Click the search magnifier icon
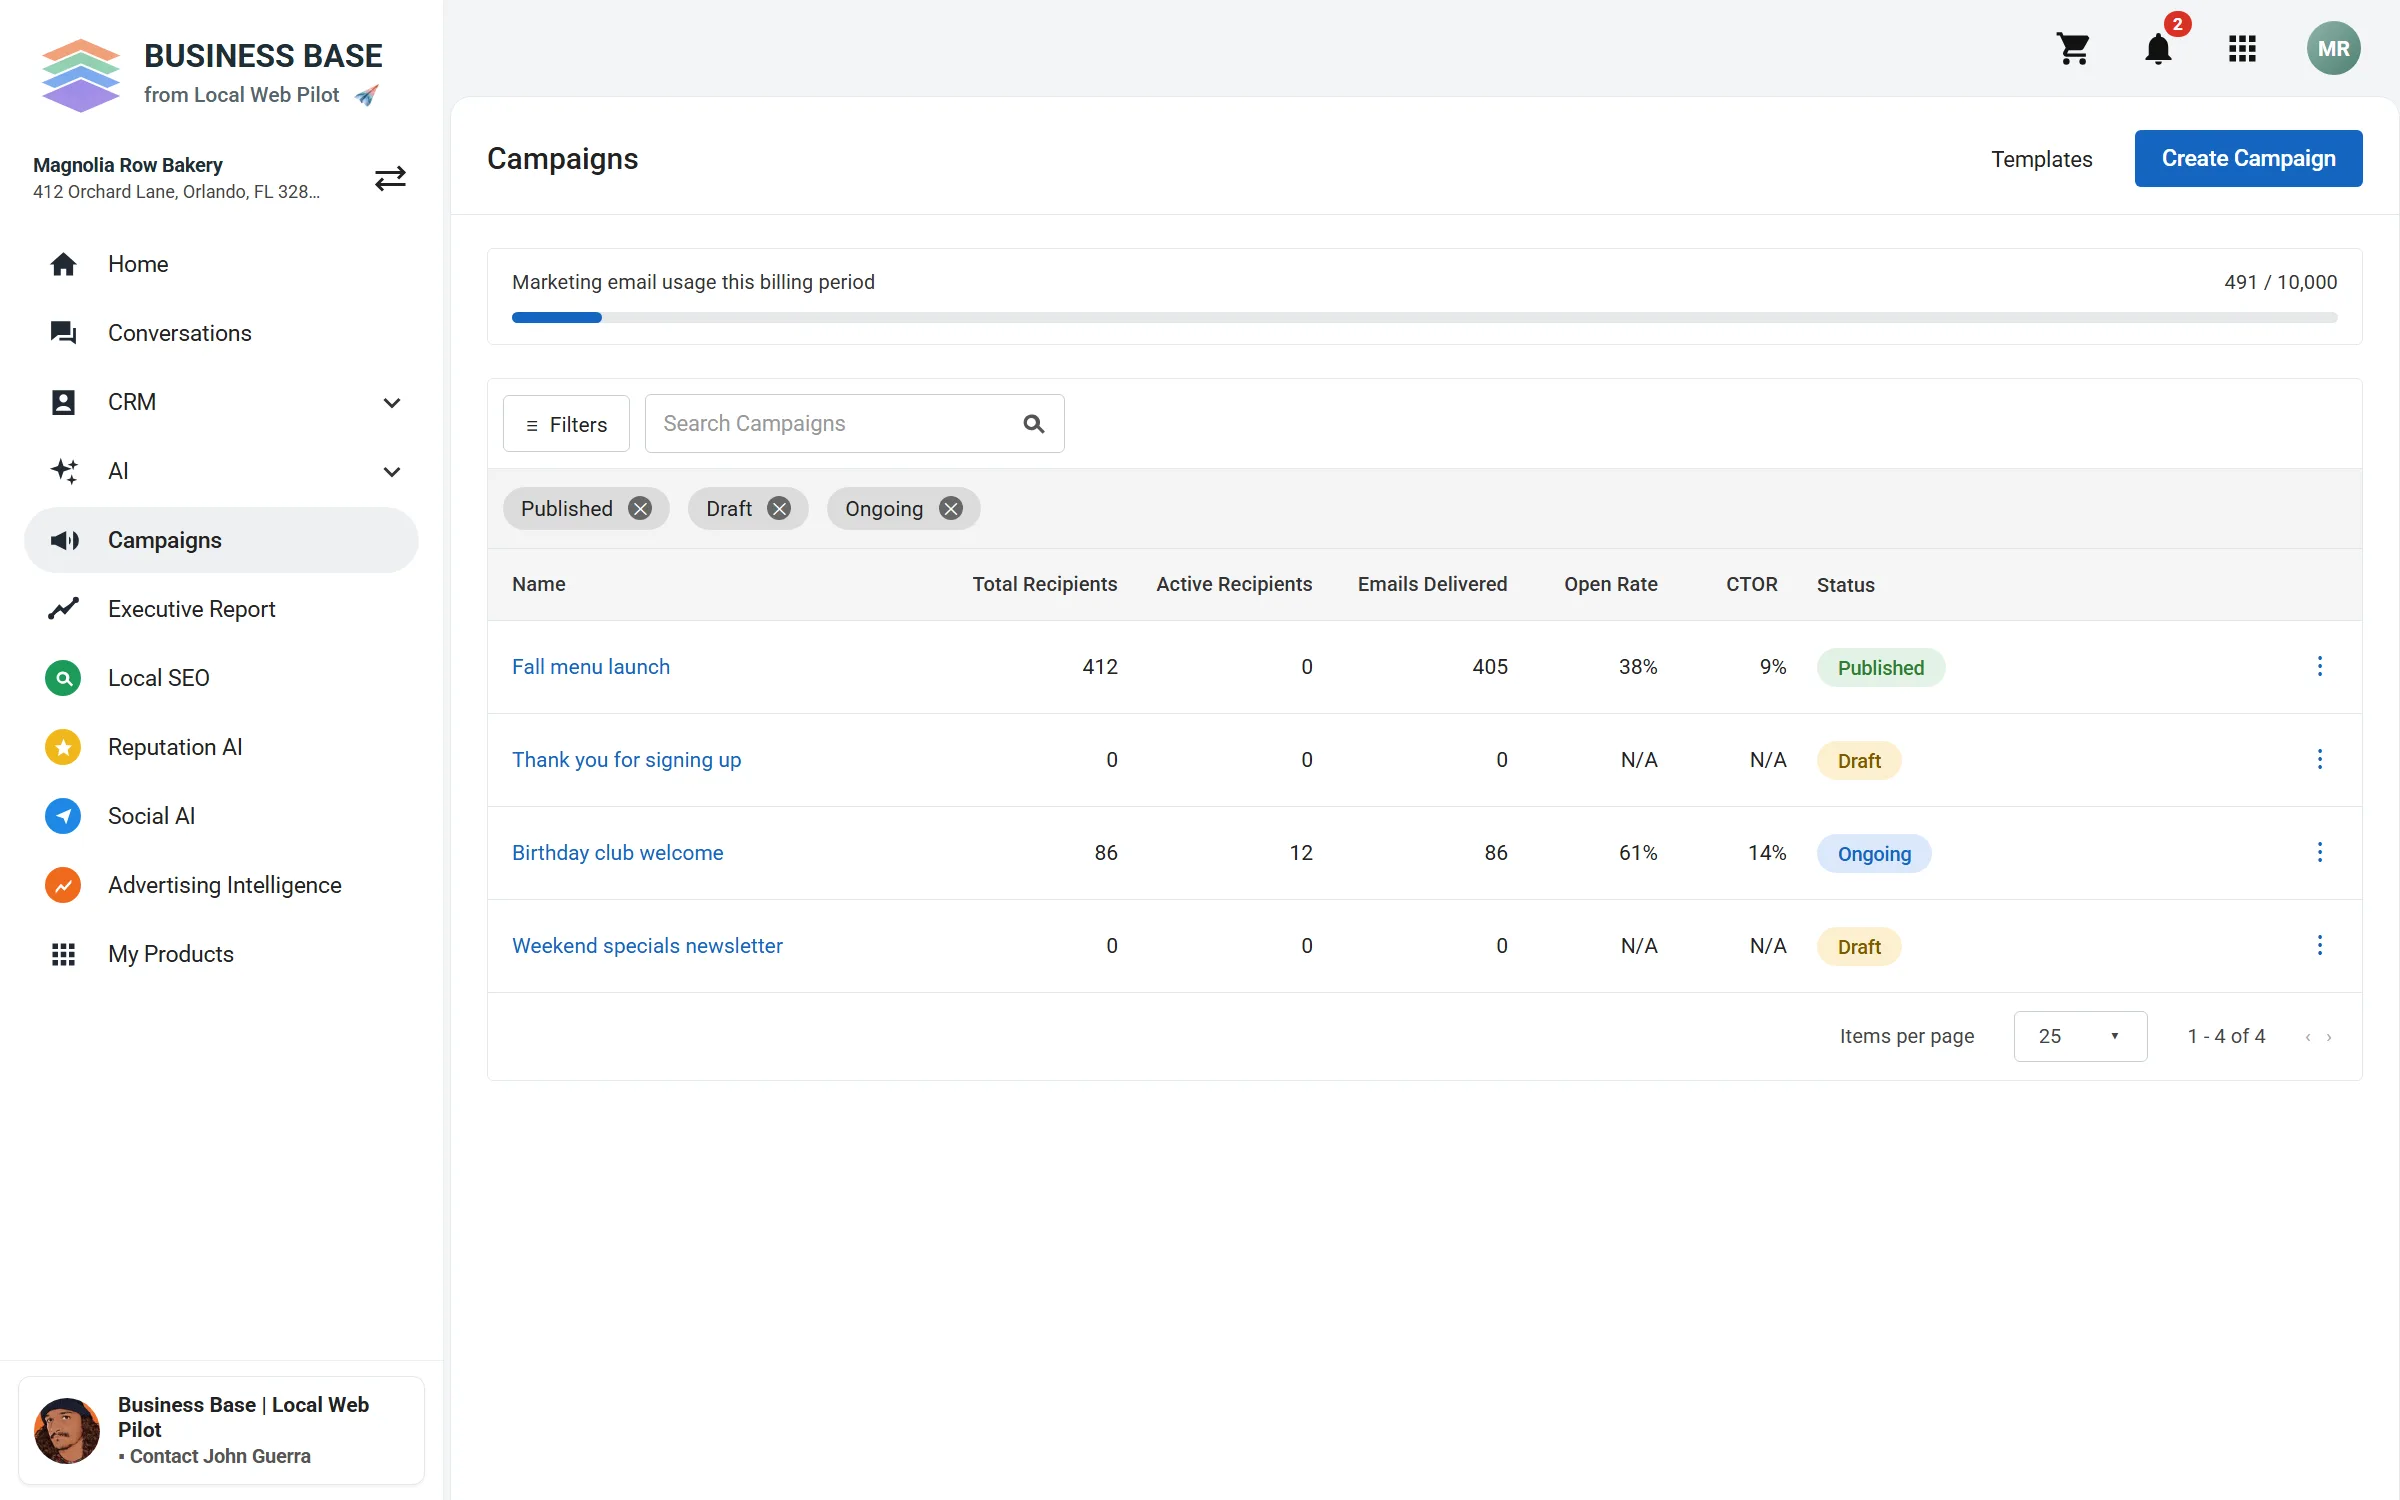 click(1034, 424)
